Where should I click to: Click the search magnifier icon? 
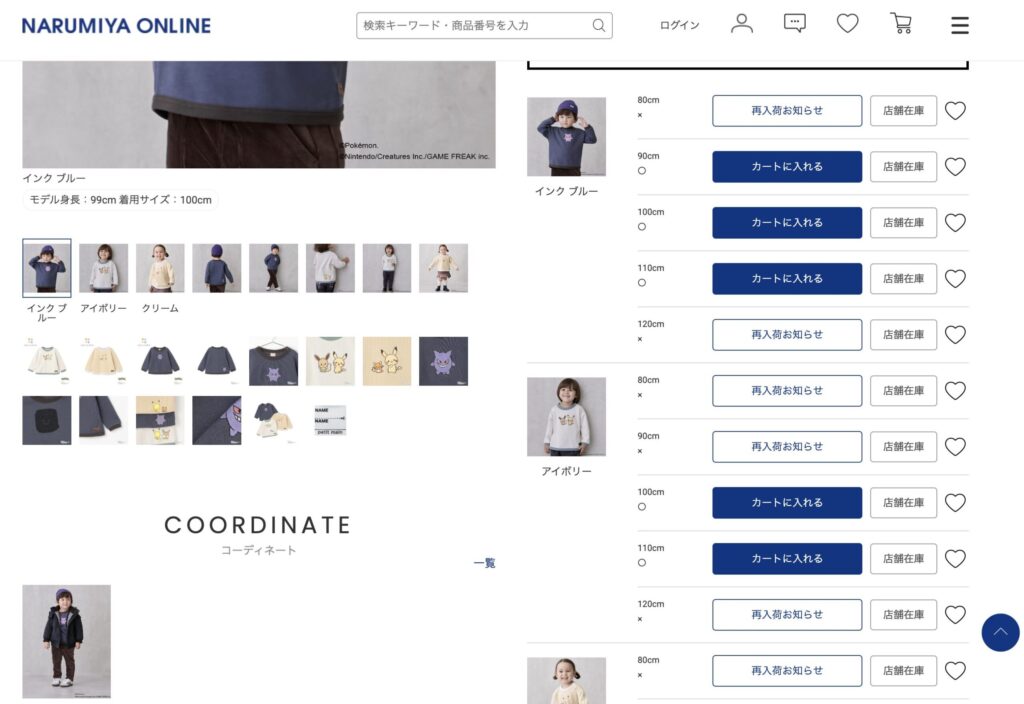click(x=598, y=25)
